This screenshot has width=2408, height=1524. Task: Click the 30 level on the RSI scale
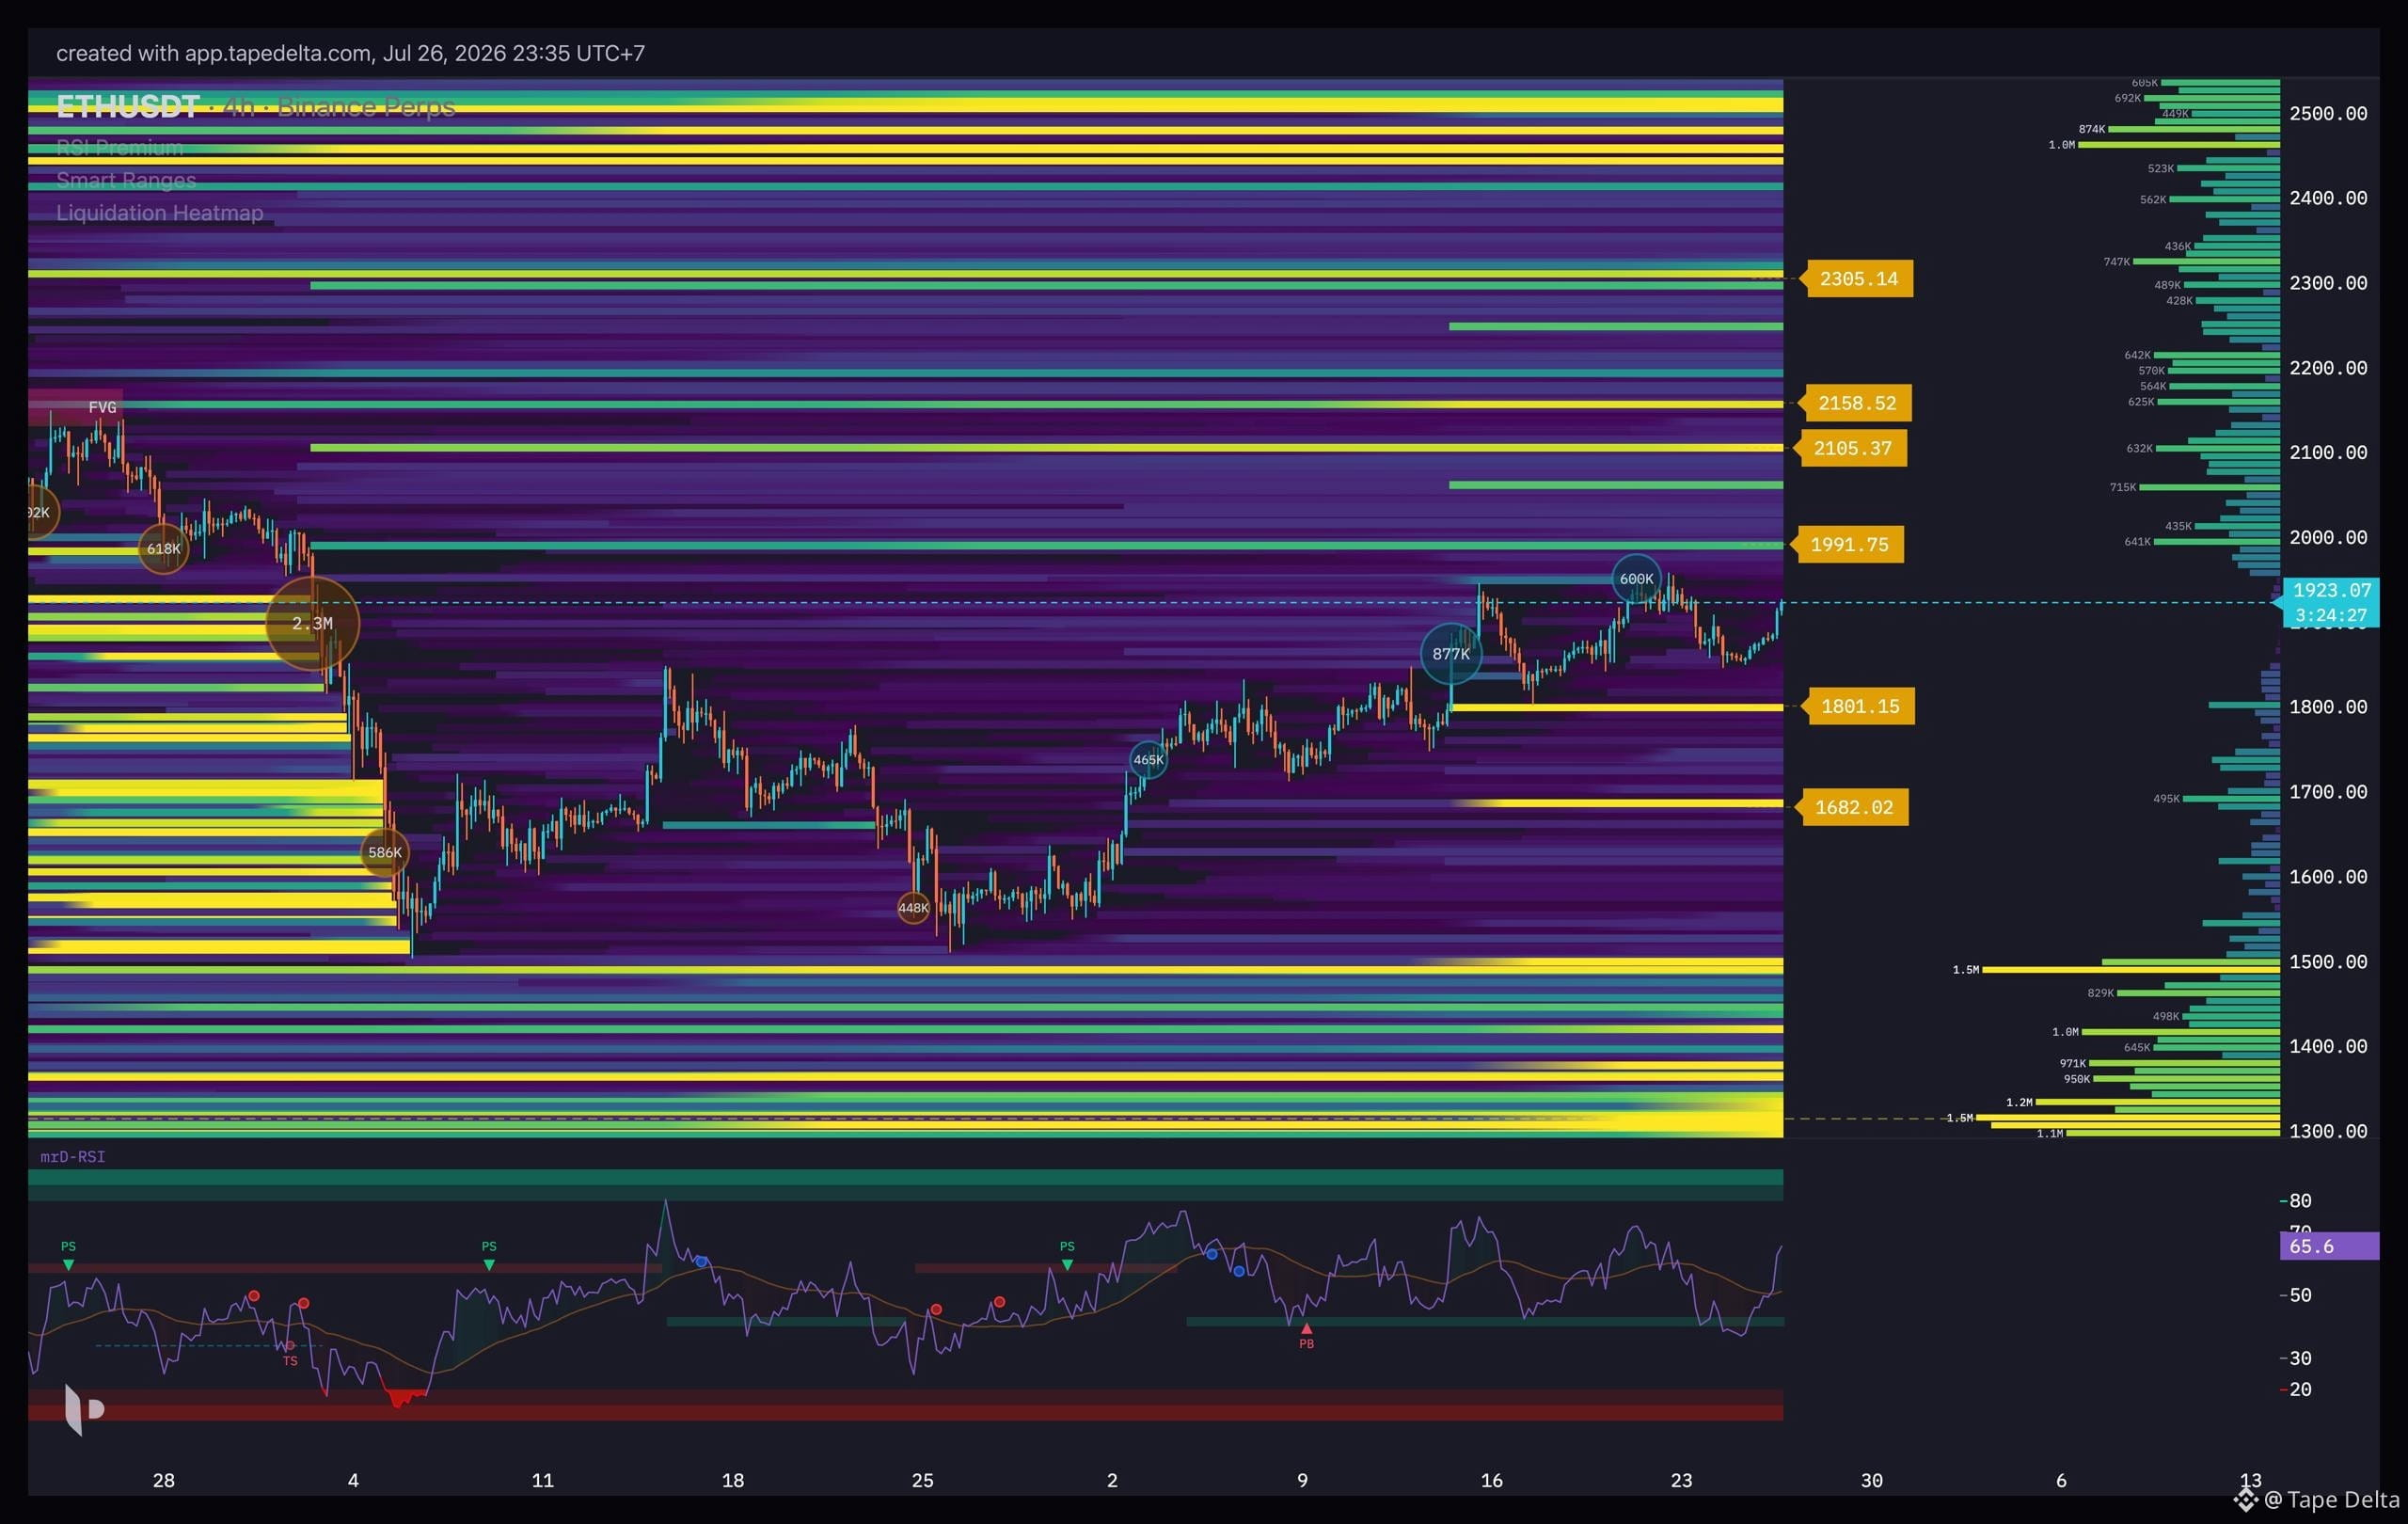[2300, 1358]
